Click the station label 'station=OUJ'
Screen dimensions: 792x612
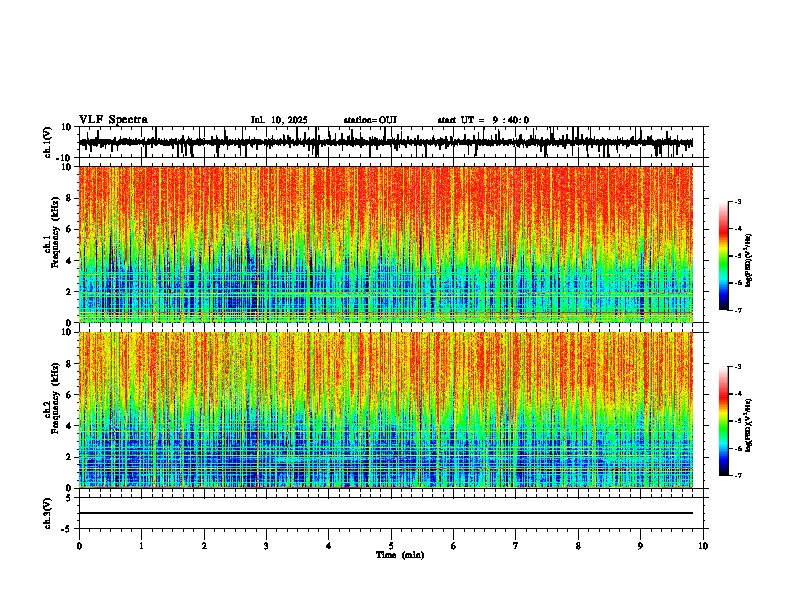(370, 120)
